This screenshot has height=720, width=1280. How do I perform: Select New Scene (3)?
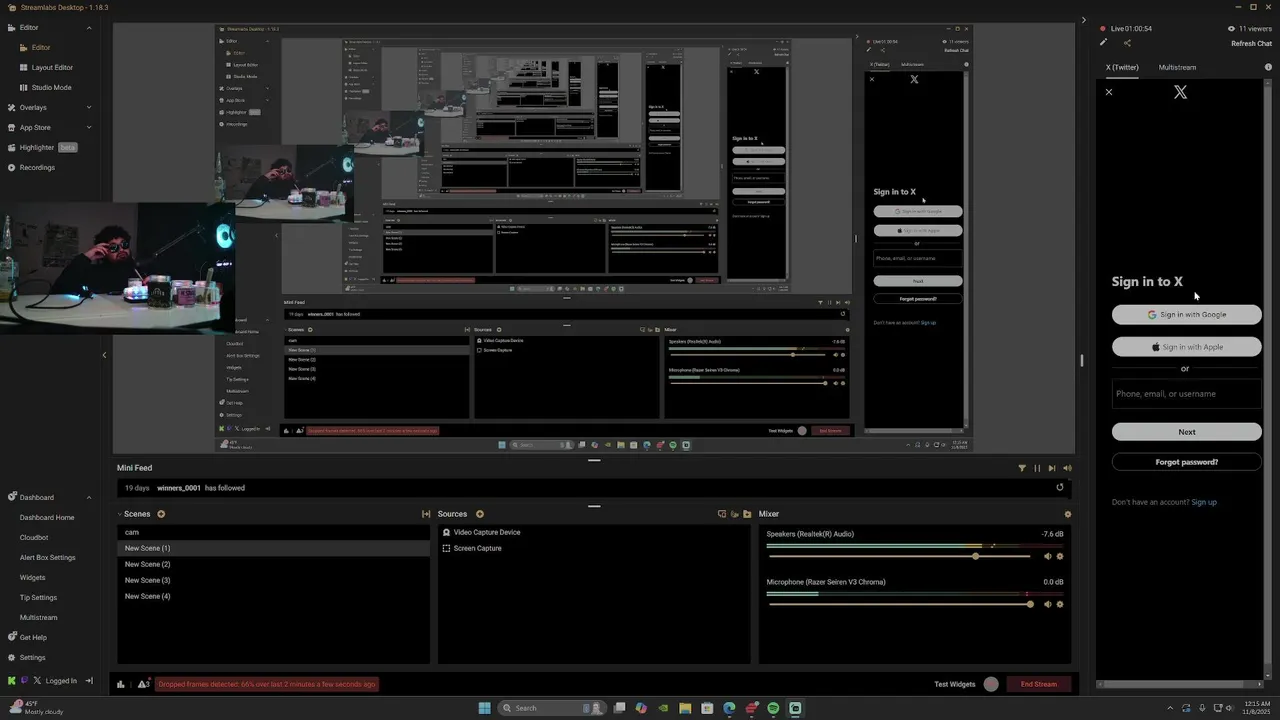(273, 580)
